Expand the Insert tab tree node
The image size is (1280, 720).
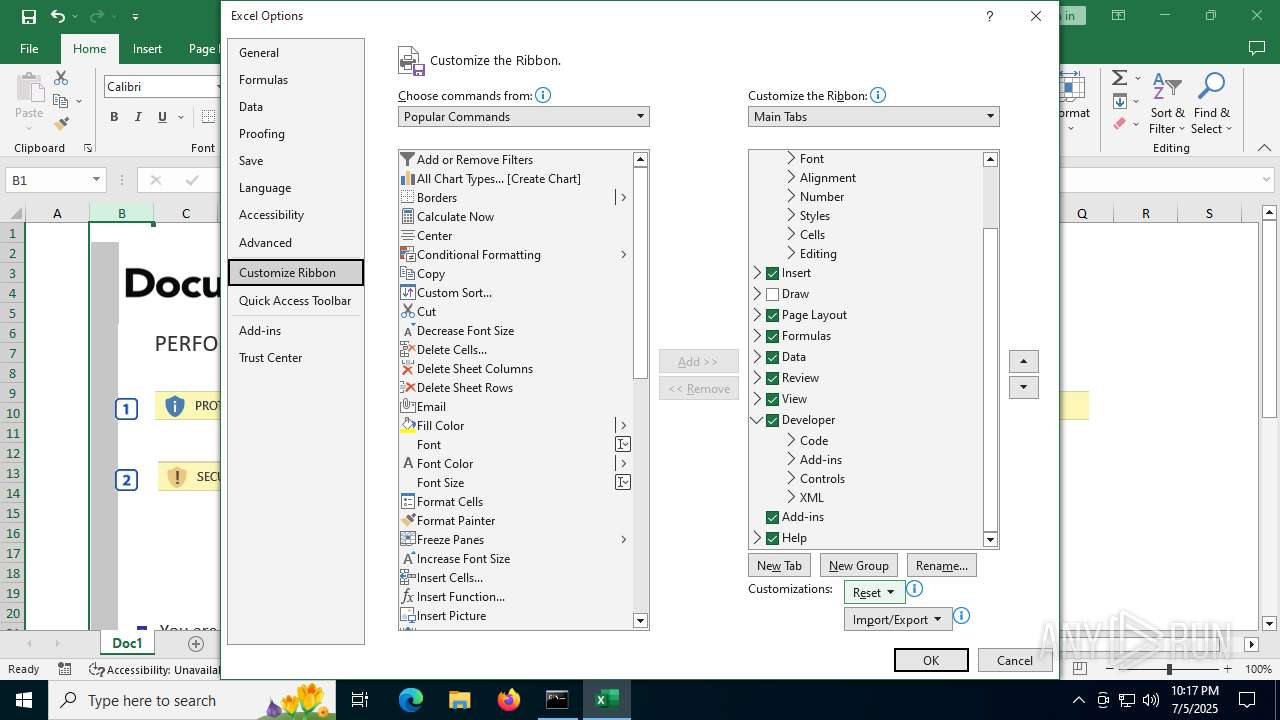point(757,273)
